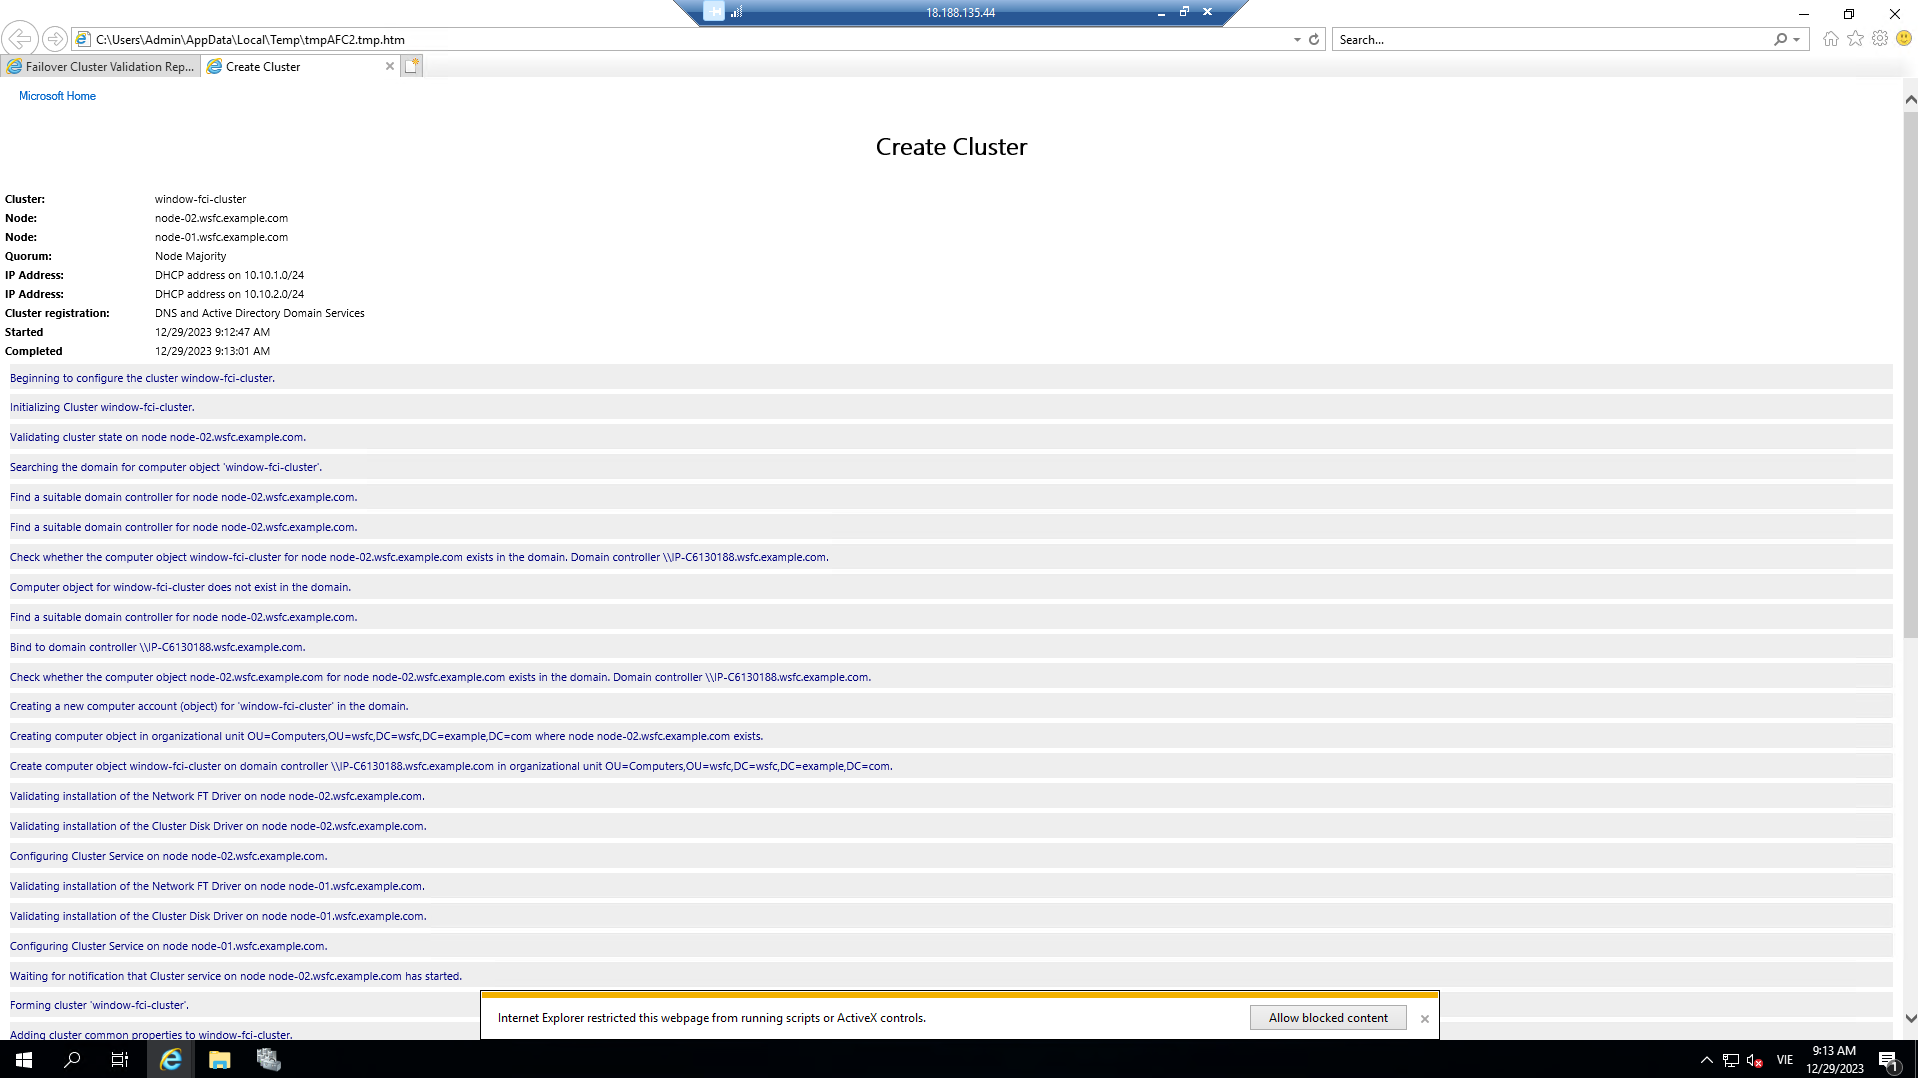Viewport: 1918px width, 1078px height.
Task: Open File Explorer from the taskbar
Action: pyautogui.click(x=219, y=1060)
